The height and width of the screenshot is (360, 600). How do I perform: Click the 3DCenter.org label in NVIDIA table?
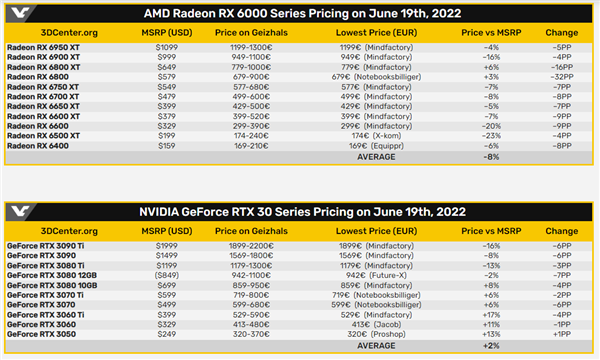point(69,231)
